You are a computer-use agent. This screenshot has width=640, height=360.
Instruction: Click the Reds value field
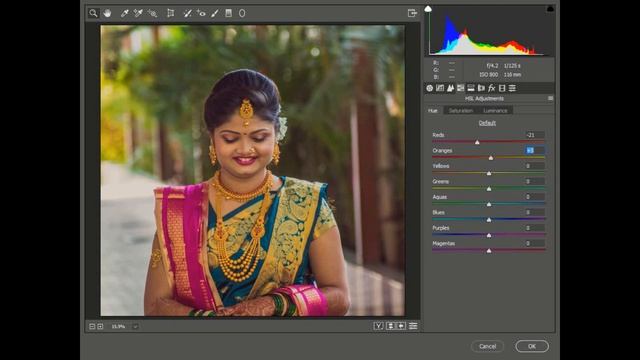click(x=535, y=135)
